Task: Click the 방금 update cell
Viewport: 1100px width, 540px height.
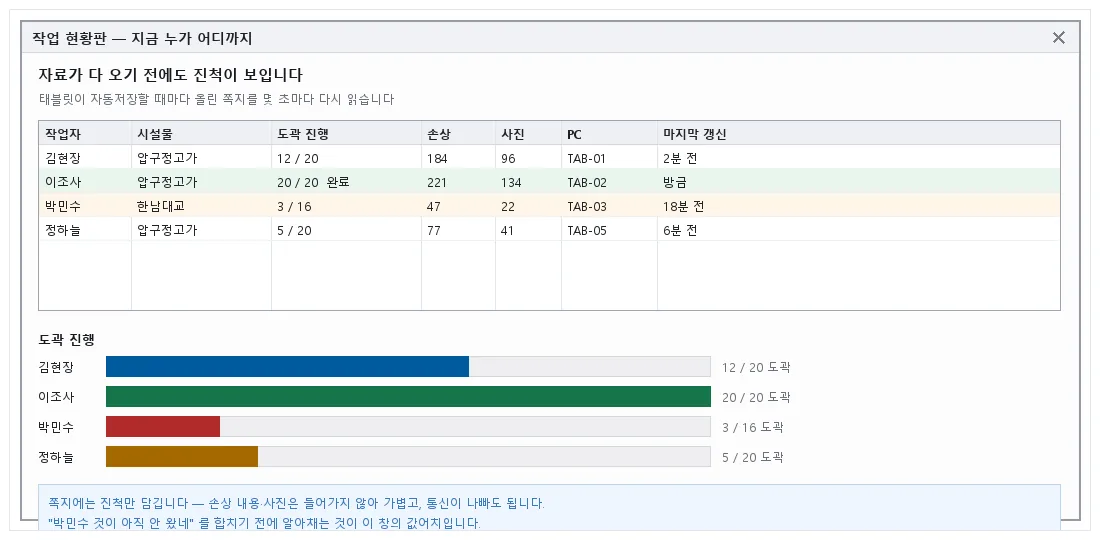Action: [x=859, y=182]
